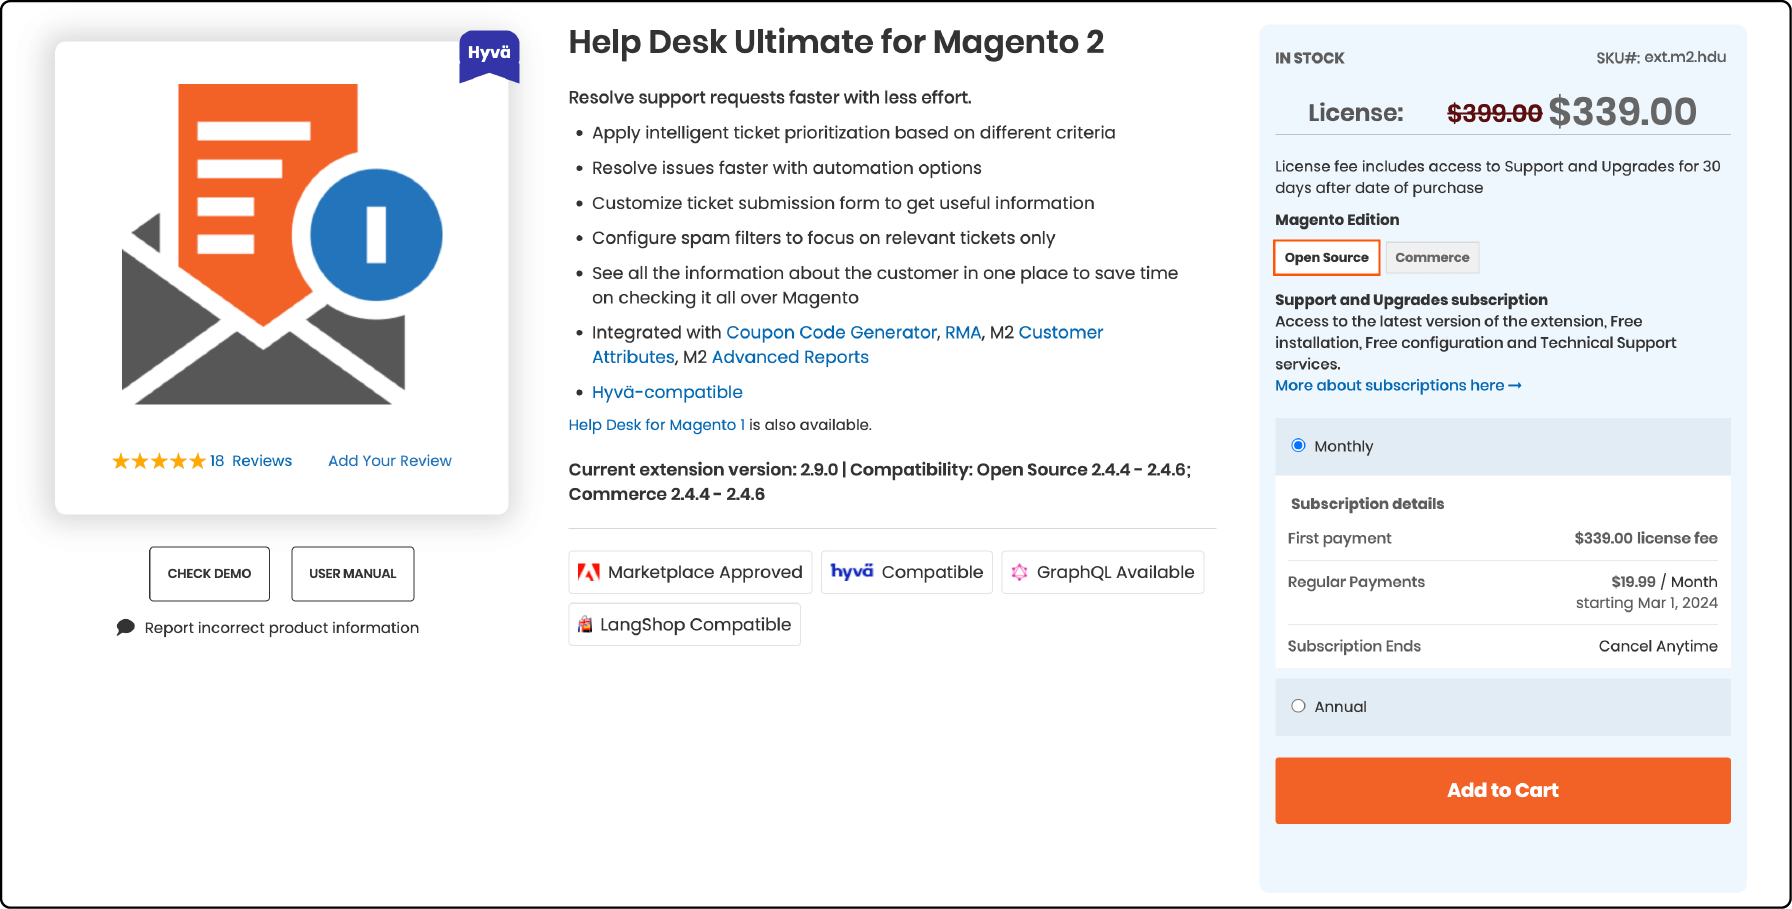Click the Hyvä badge ribbon on product image

[489, 56]
